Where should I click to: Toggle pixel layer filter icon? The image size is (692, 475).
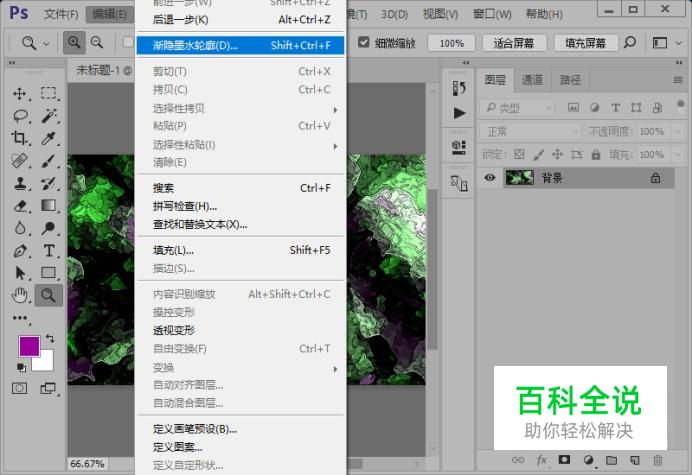[x=573, y=107]
